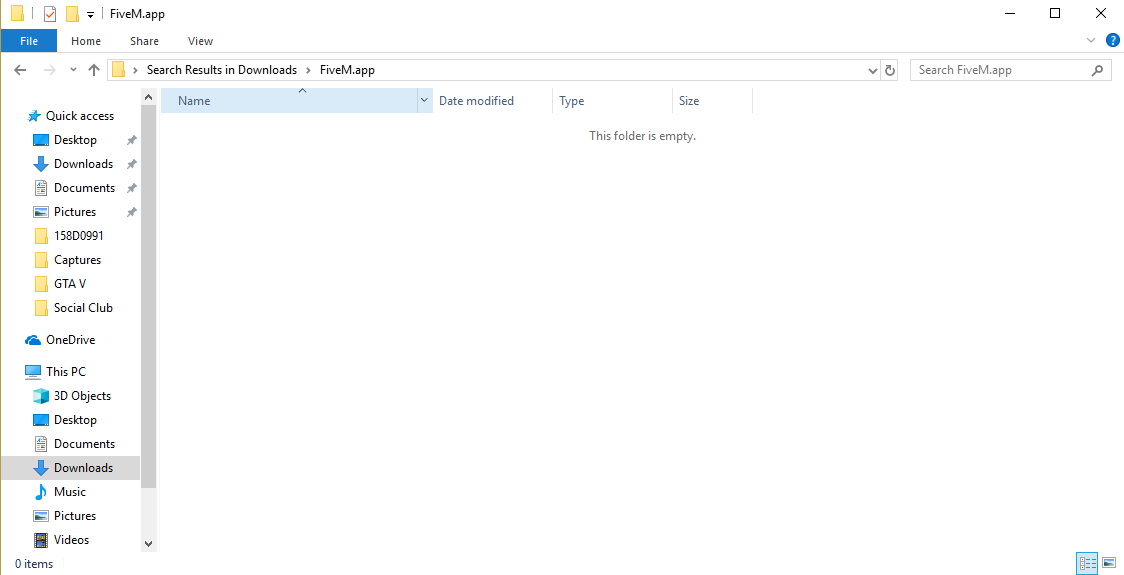Sort by the Size column
Image resolution: width=1124 pixels, height=575 pixels.
pyautogui.click(x=713, y=100)
